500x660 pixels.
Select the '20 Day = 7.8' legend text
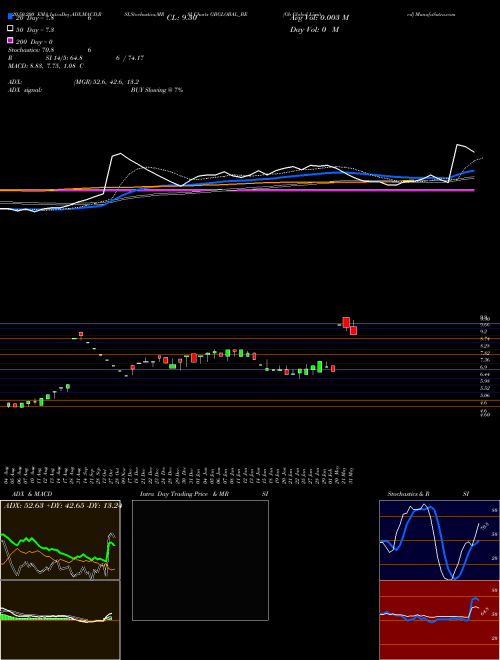click(x=34, y=17)
